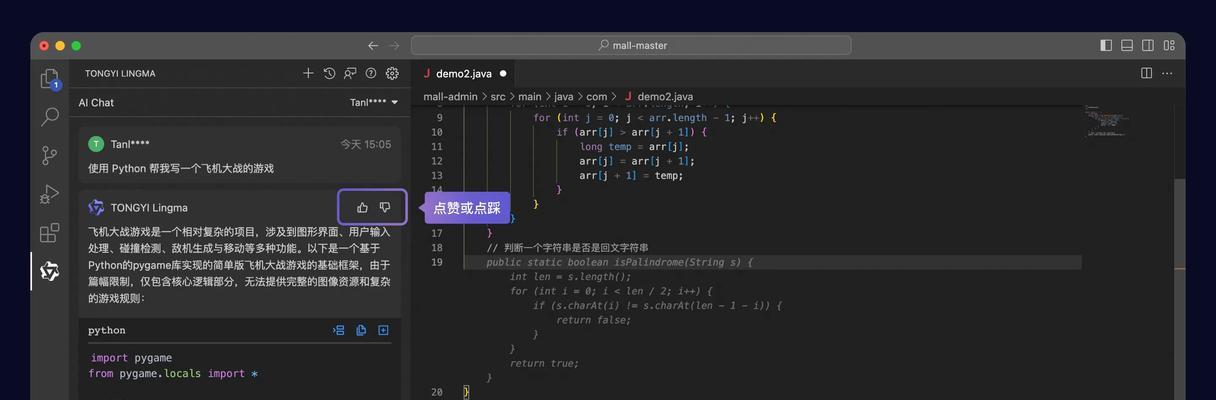The width and height of the screenshot is (1216, 400).
Task: Open the Source Control view
Action: click(x=49, y=155)
